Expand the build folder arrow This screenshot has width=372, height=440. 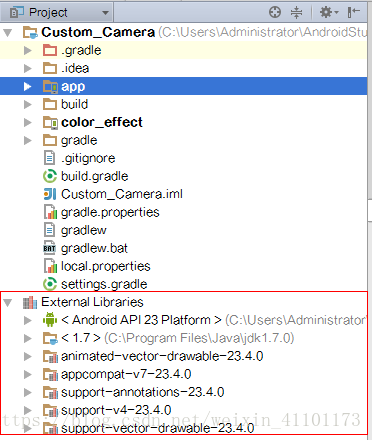(x=28, y=104)
